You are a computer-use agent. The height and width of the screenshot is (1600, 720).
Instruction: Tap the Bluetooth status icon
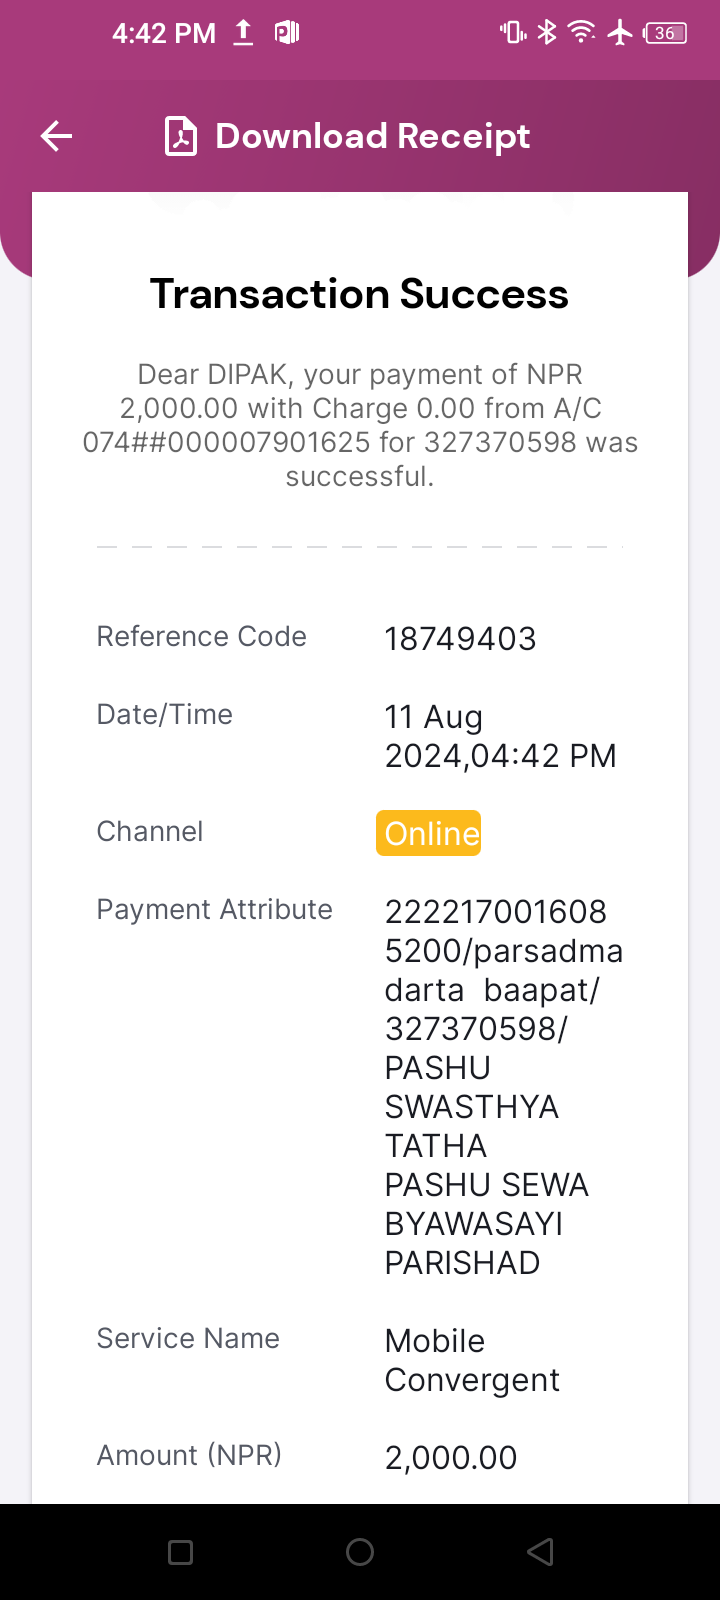click(546, 33)
